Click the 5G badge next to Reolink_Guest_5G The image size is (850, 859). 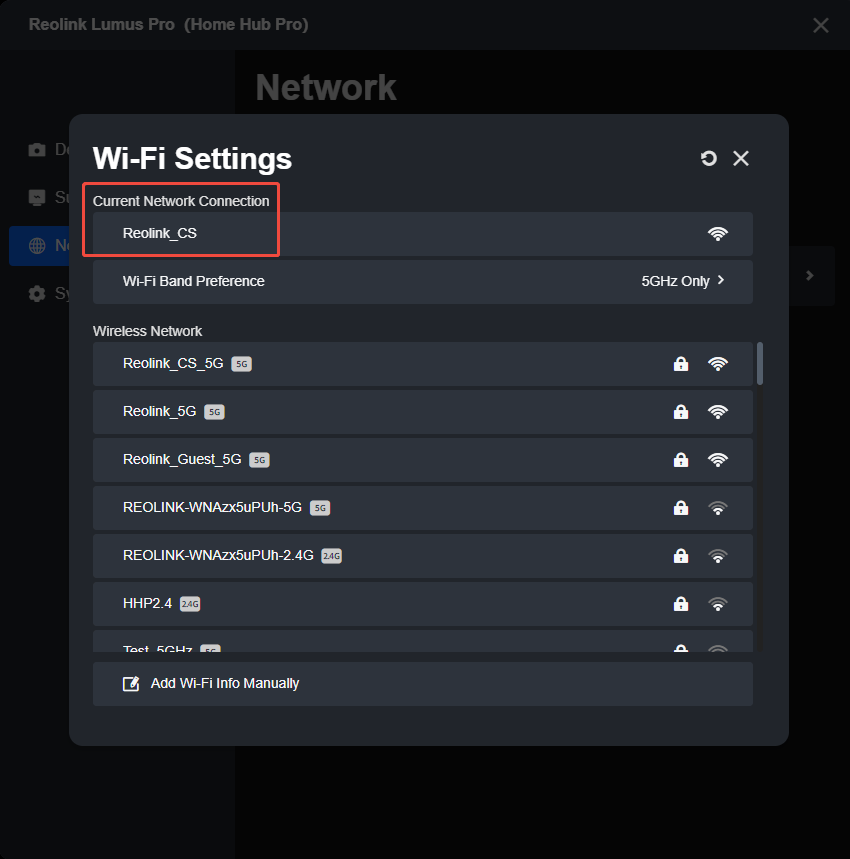[260, 460]
